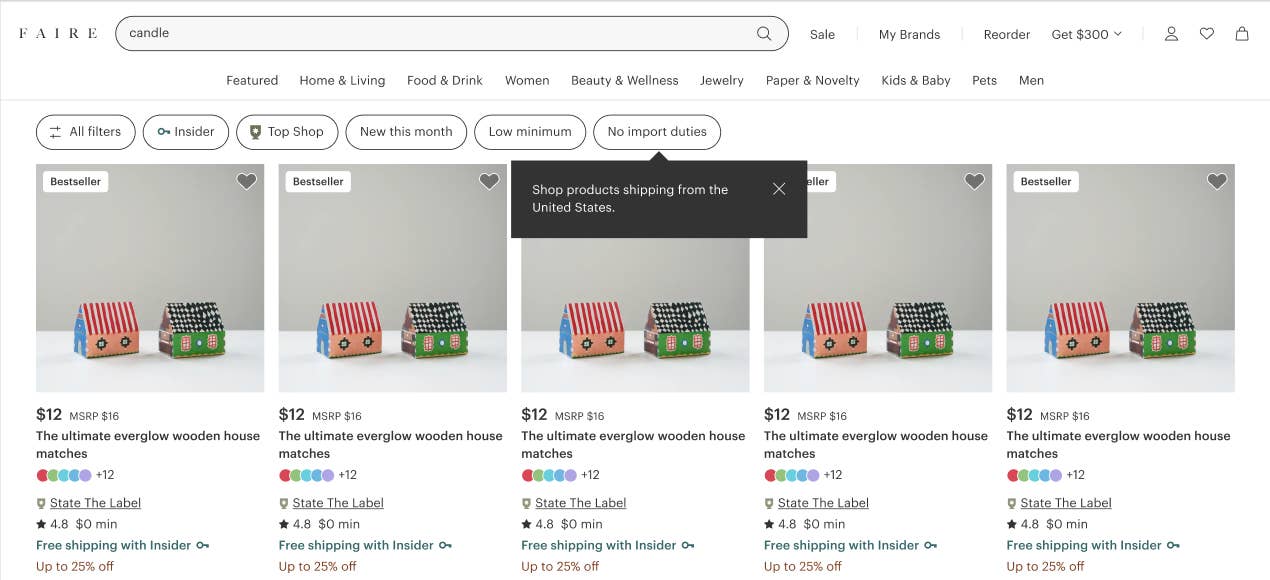This screenshot has width=1270, height=580.
Task: Toggle the Insider filter chip
Action: pos(186,132)
